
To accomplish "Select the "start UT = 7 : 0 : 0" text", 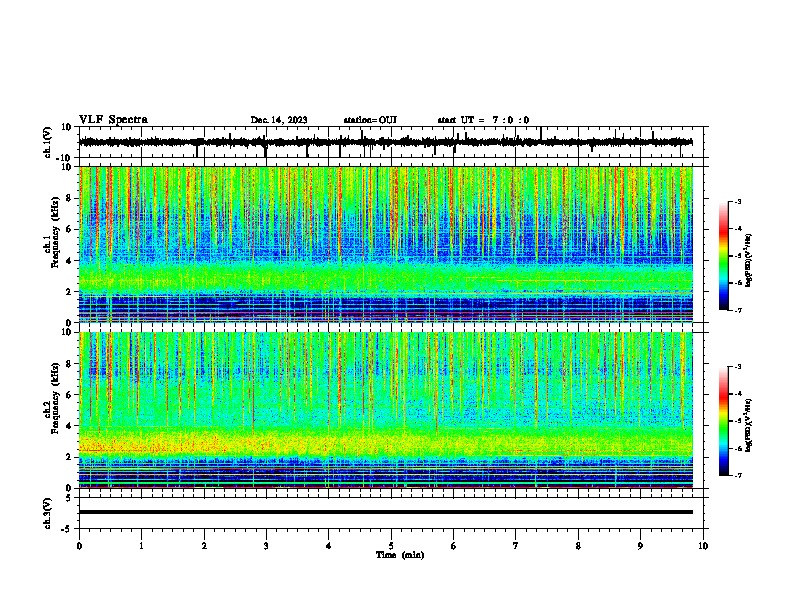I will point(483,120).
